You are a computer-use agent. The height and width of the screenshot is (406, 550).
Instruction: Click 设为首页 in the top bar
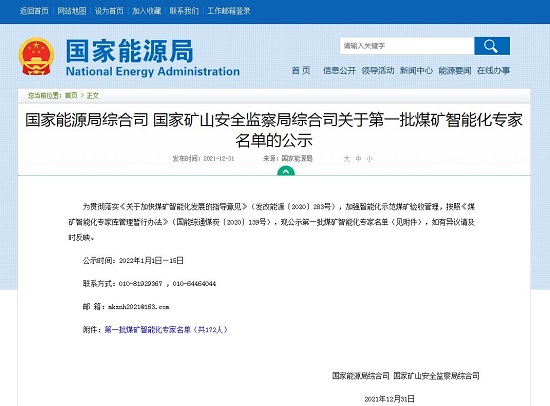pos(109,11)
